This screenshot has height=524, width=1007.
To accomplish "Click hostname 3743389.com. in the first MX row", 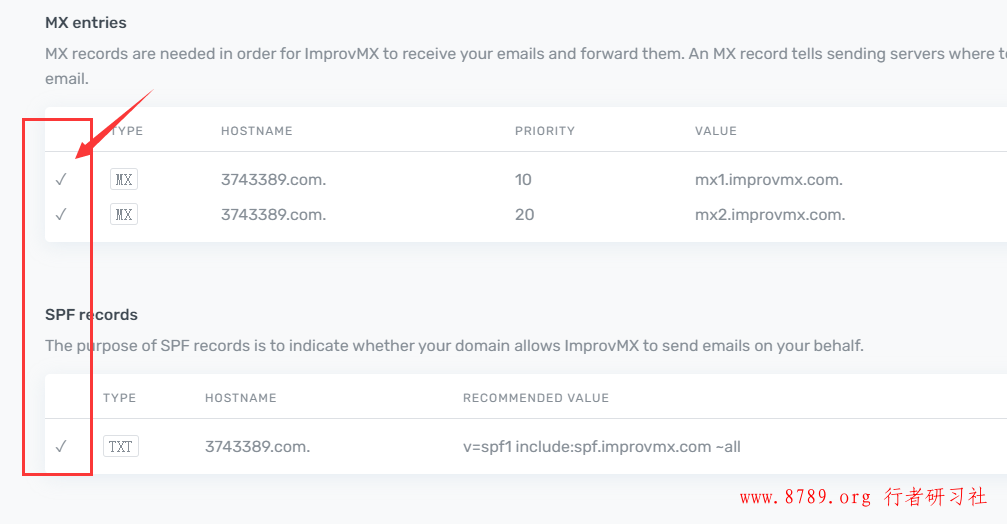I will click(274, 180).
